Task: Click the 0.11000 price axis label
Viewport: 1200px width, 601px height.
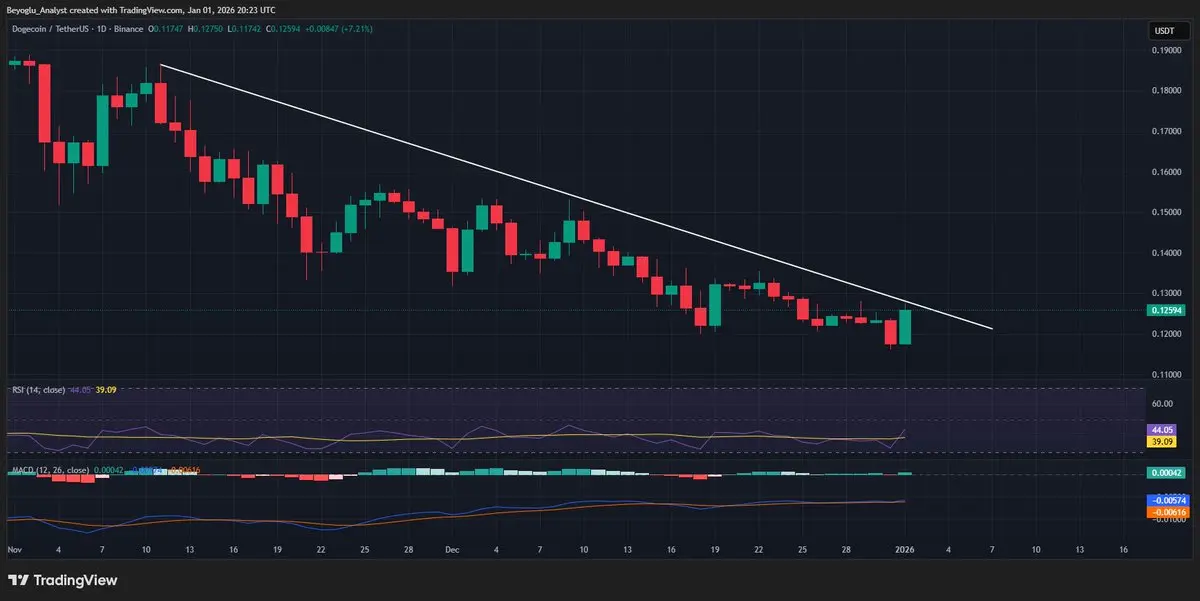Action: tap(1168, 374)
